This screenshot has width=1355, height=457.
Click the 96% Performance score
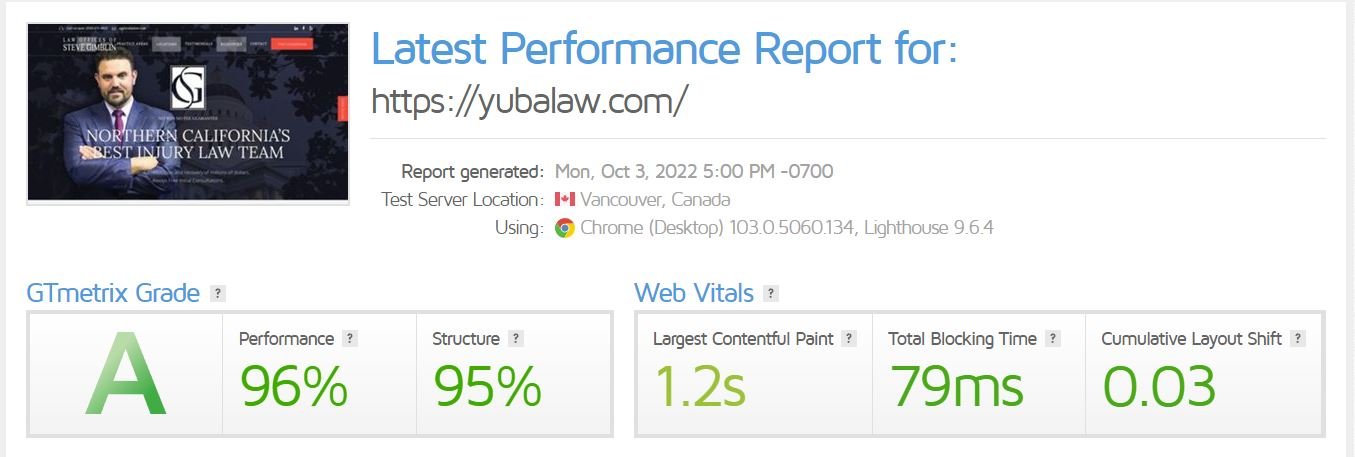(x=294, y=386)
